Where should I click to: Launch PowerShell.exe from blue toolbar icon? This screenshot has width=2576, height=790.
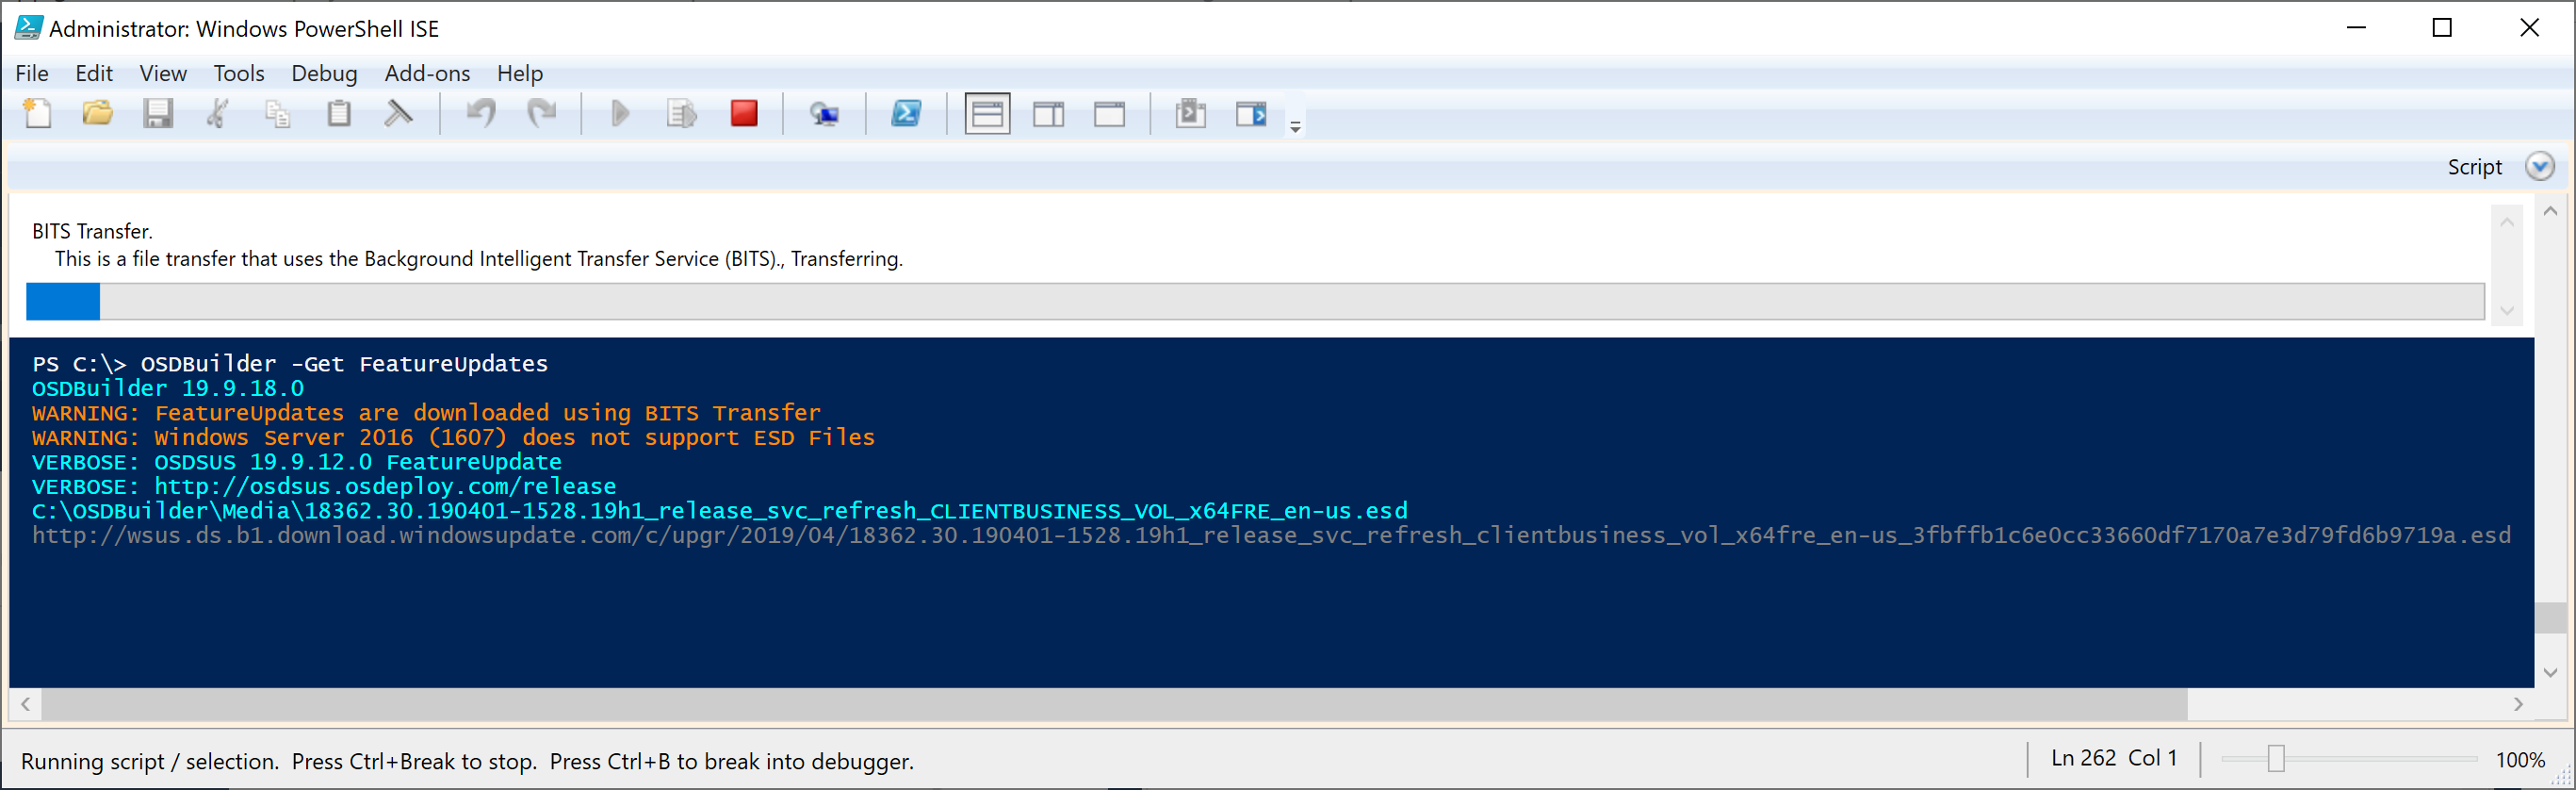906,114
